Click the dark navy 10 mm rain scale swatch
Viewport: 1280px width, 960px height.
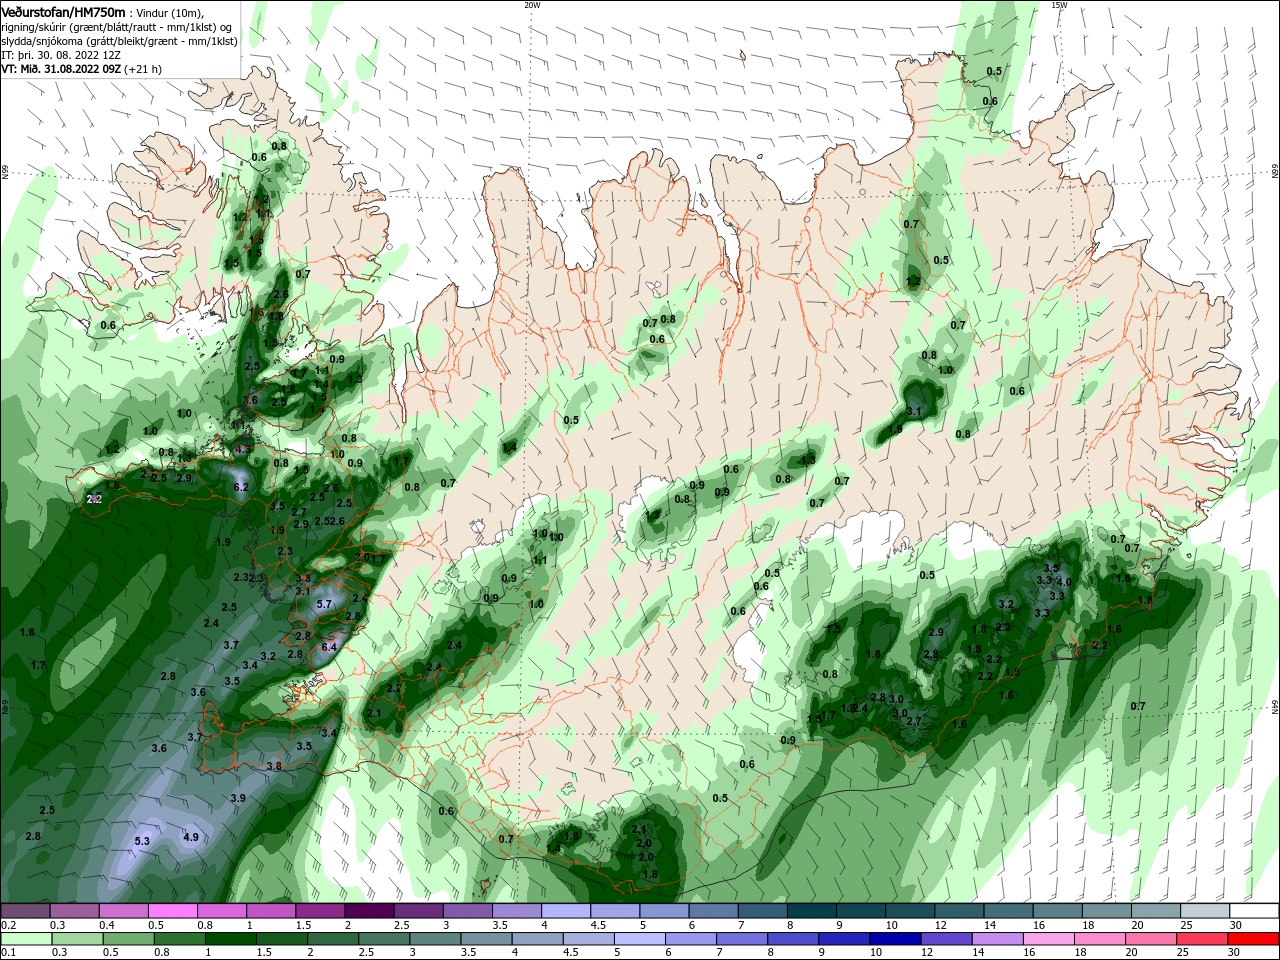pyautogui.click(x=894, y=939)
